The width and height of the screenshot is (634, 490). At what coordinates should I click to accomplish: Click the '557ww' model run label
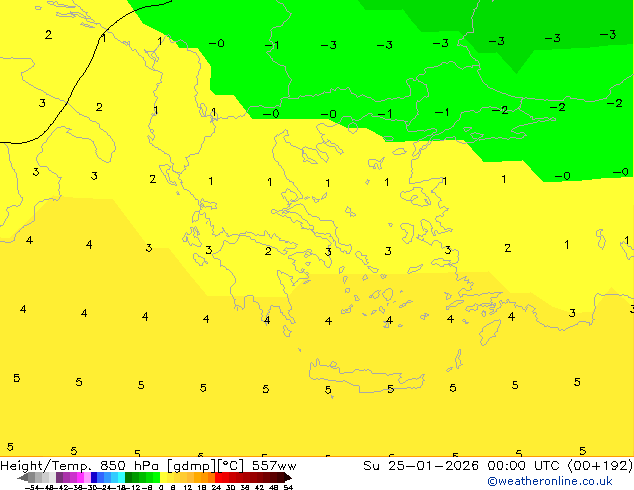(274, 466)
